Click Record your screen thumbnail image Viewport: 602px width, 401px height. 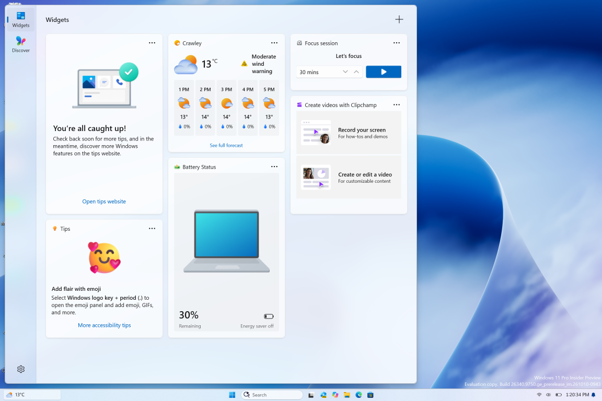click(316, 133)
